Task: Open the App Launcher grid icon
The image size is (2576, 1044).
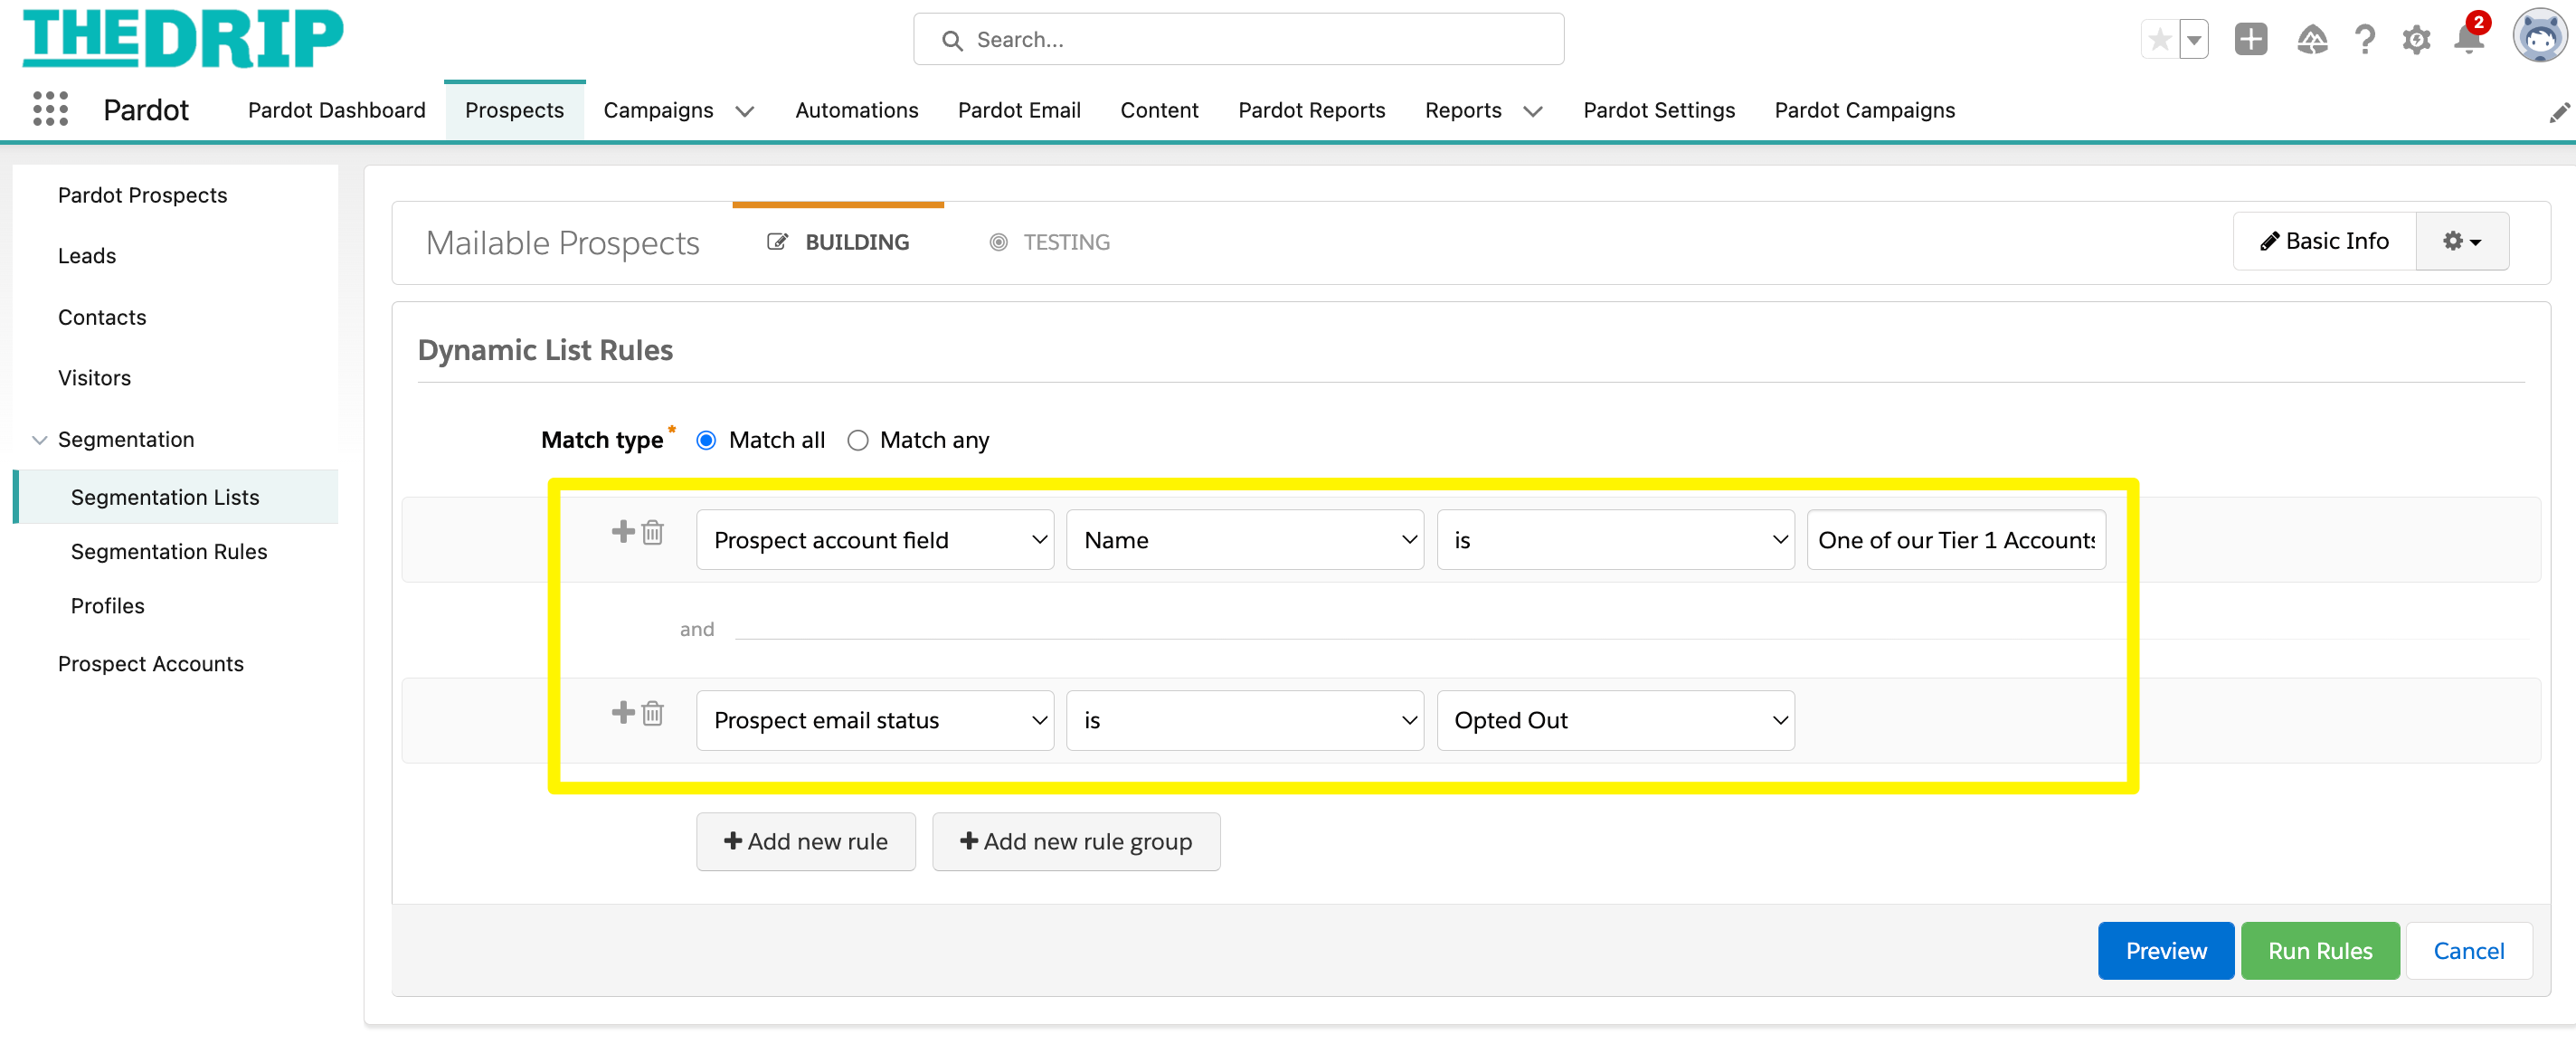Action: [50, 109]
